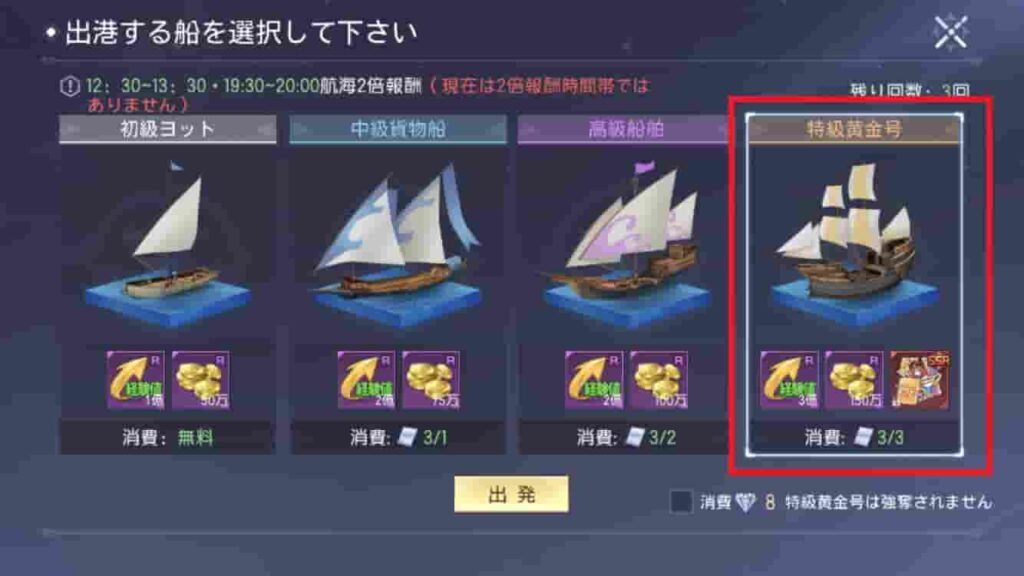This screenshot has height=576, width=1024.
Task: Close the ship selection dialog
Action: [950, 32]
